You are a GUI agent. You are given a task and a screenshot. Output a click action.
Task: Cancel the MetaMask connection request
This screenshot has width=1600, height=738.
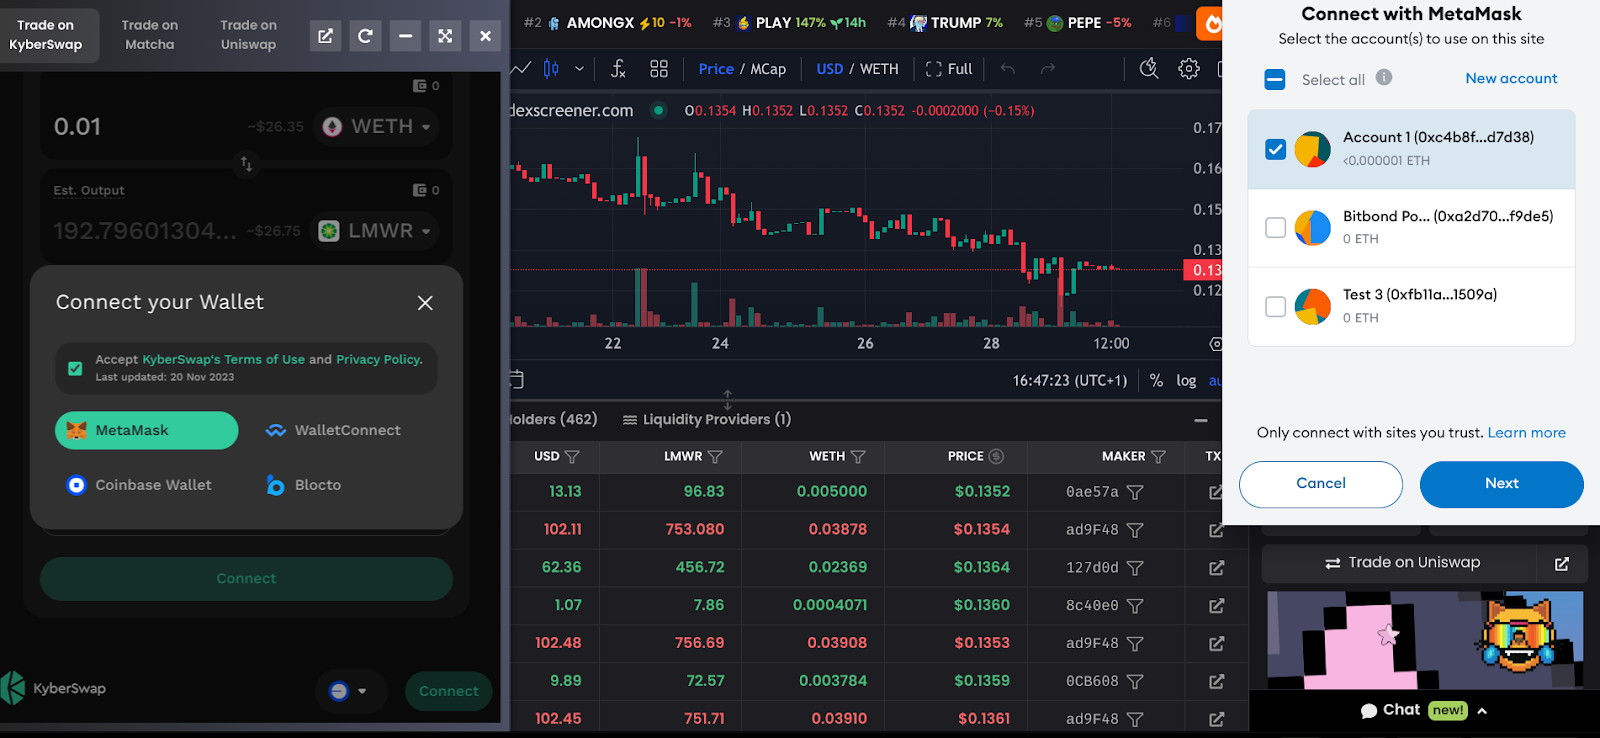coord(1320,484)
